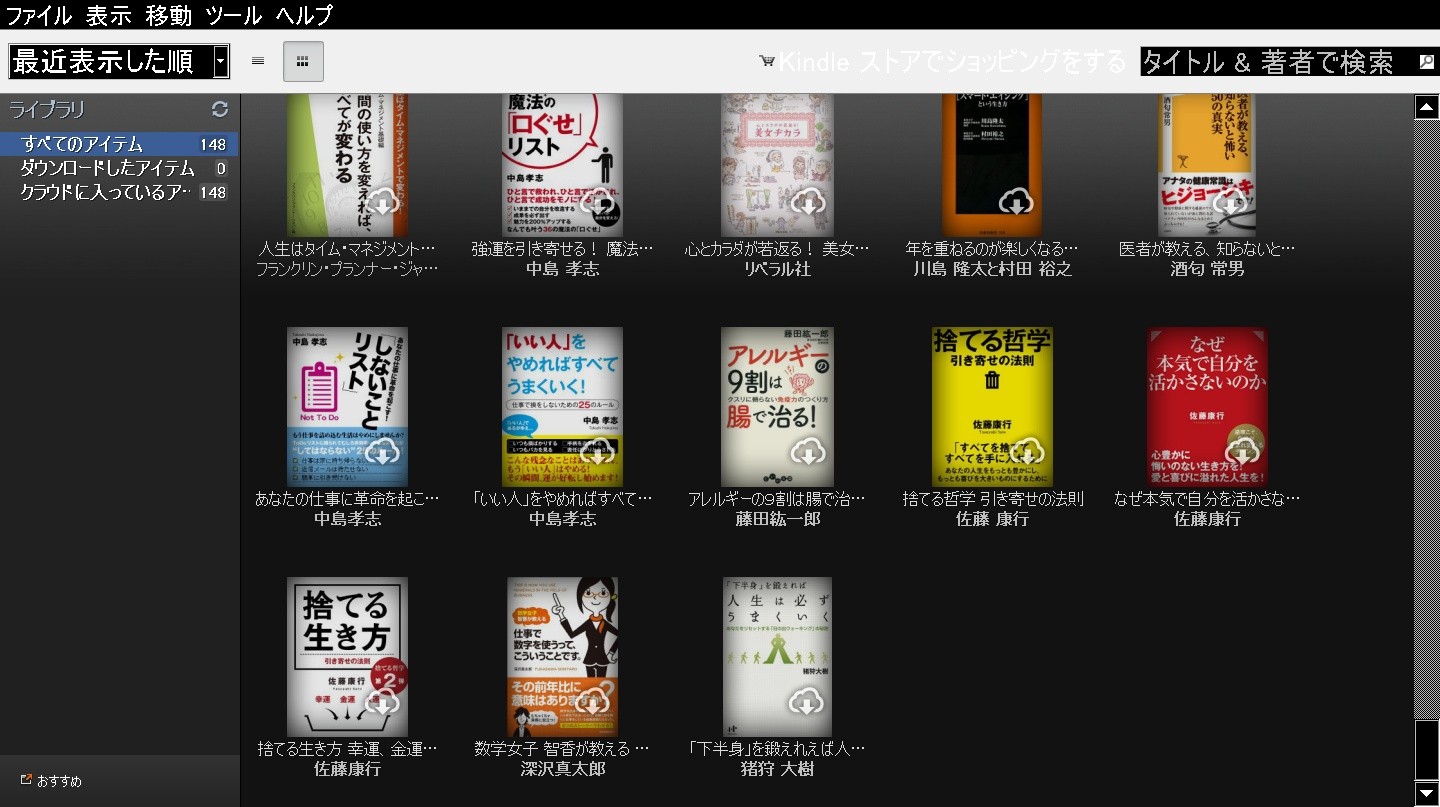The width and height of the screenshot is (1440, 807).
Task: Download 年を重ねるのが楽しくなる book via cloud icon
Action: [x=1017, y=202]
